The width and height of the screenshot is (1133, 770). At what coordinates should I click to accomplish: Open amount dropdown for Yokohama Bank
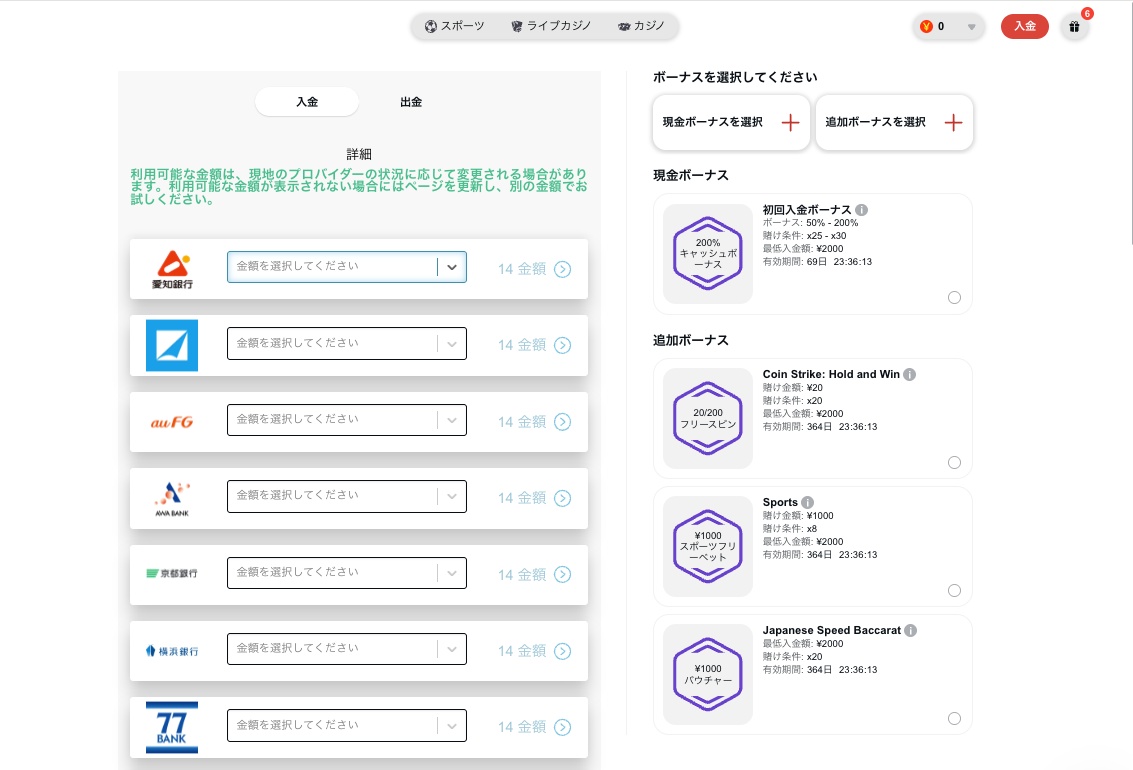347,649
